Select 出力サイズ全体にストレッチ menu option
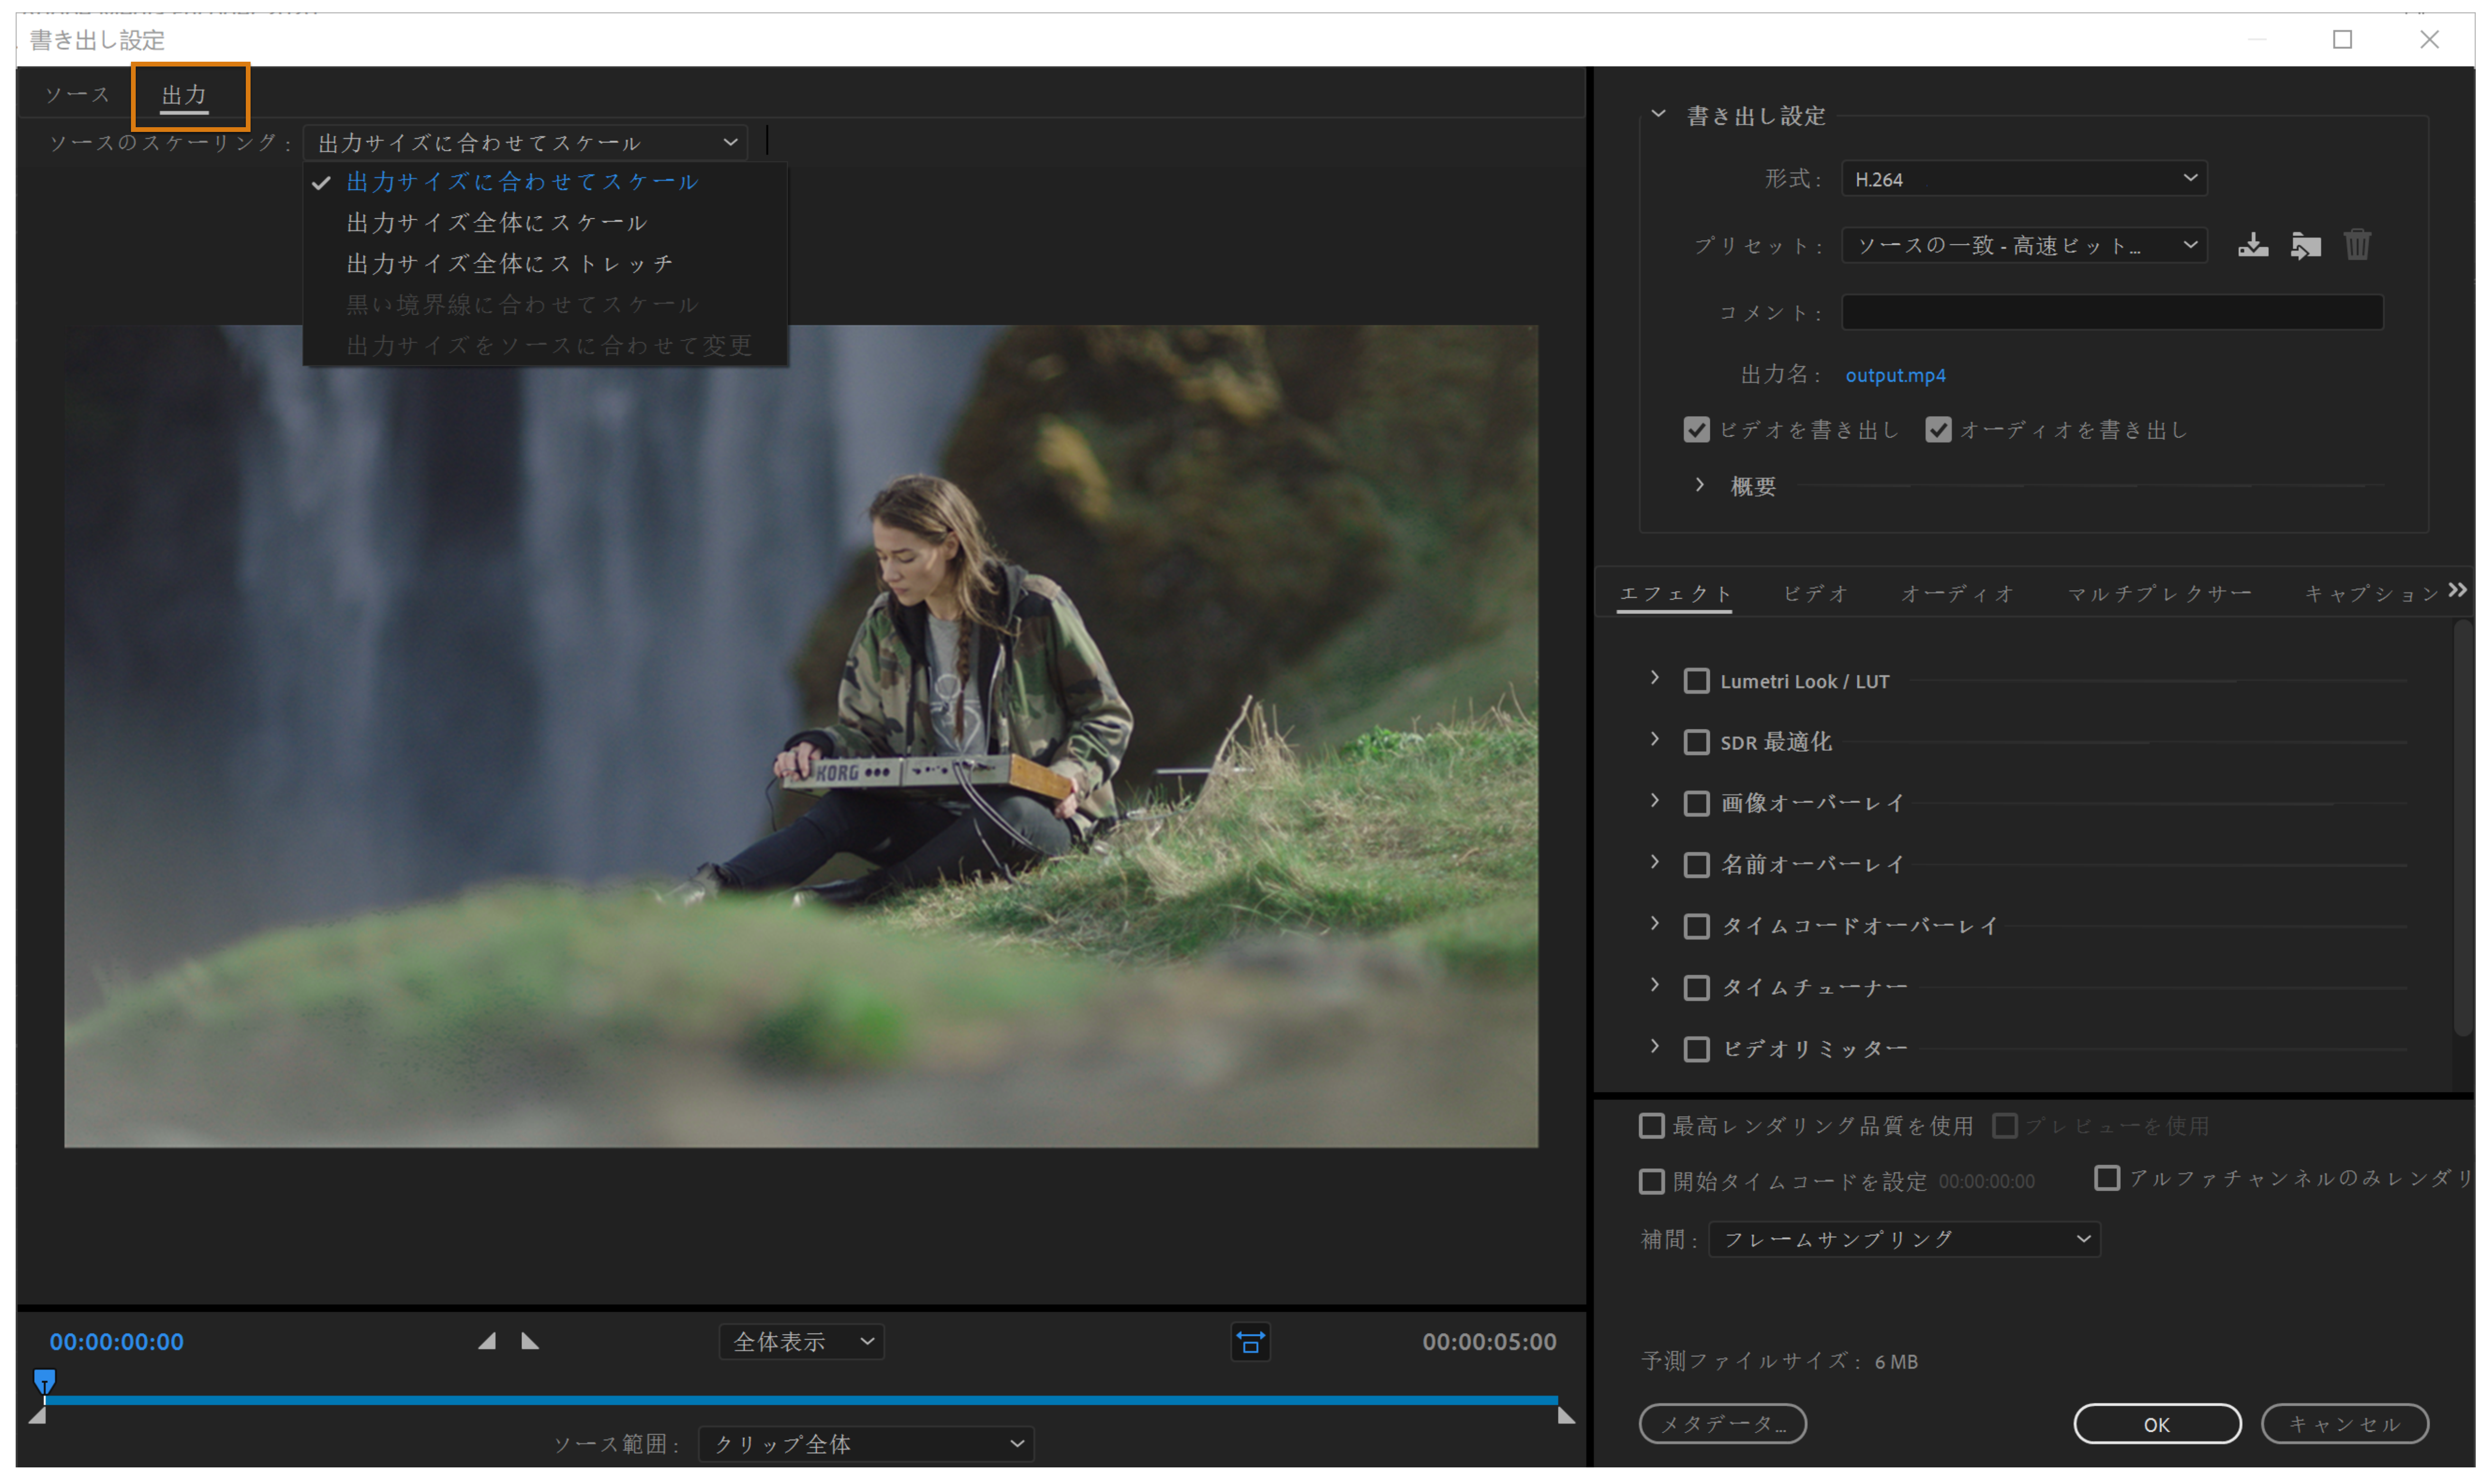This screenshot has height=1484, width=2489. click(x=509, y=264)
